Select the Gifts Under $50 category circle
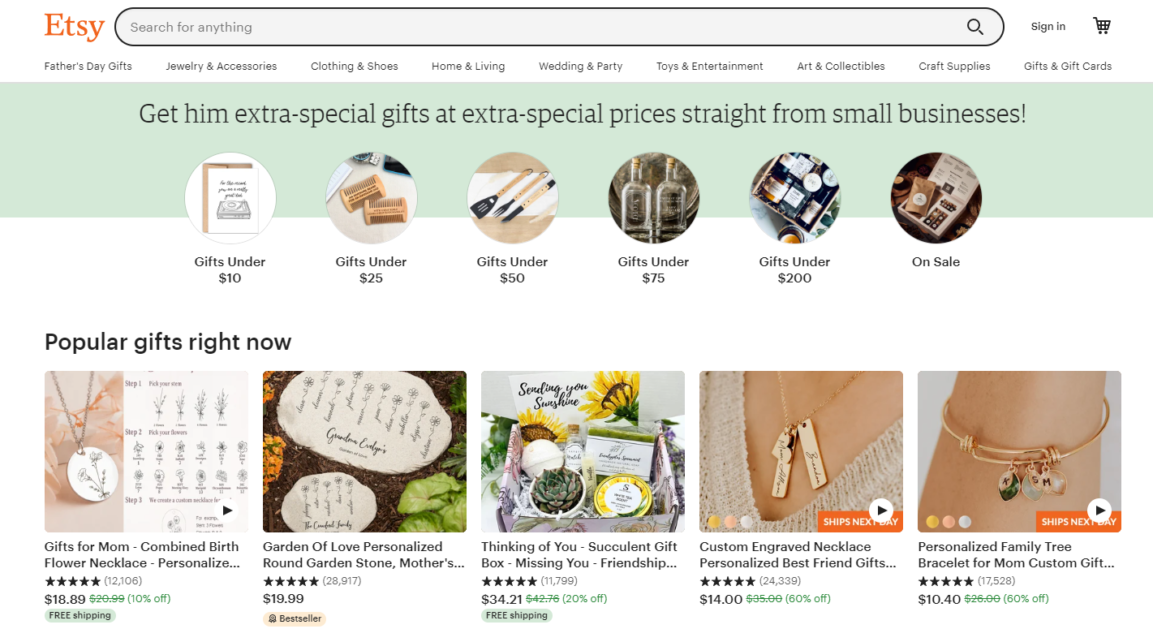This screenshot has width=1153, height=629. point(512,197)
